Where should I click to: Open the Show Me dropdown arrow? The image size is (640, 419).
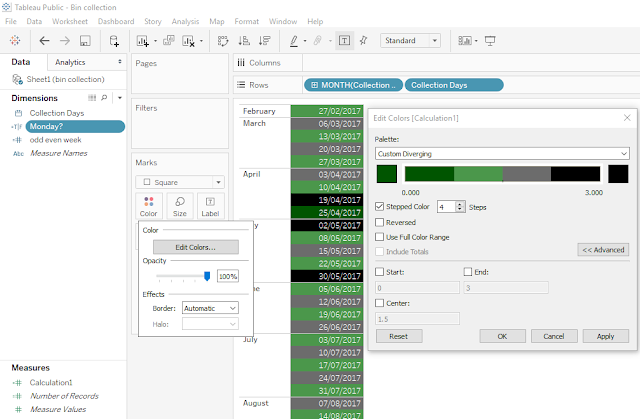tap(476, 41)
